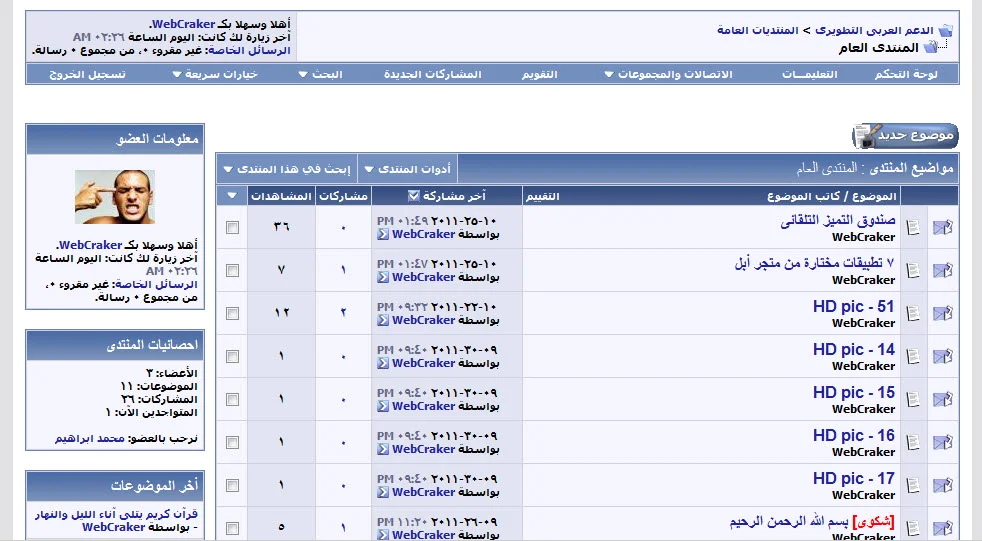Click the sort order icon next to آخر مشاركة
The image size is (982, 541).
coord(414,196)
